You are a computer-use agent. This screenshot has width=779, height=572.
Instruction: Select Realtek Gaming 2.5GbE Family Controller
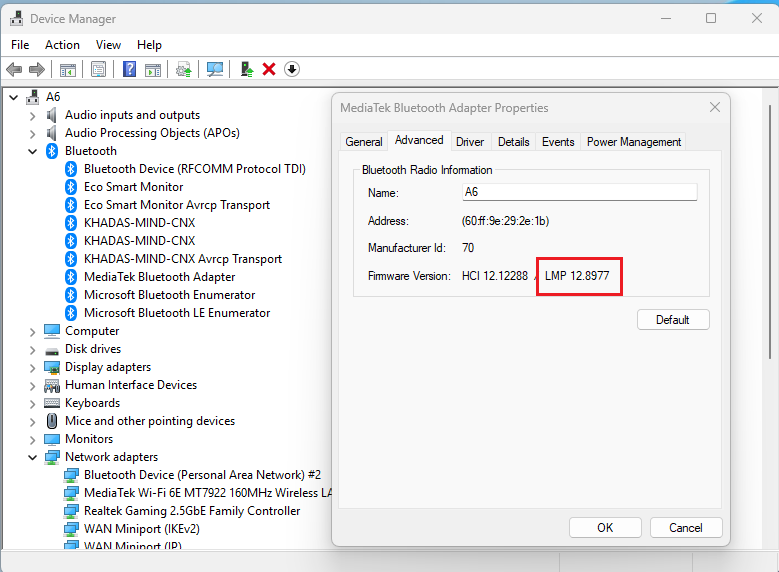[x=192, y=511]
